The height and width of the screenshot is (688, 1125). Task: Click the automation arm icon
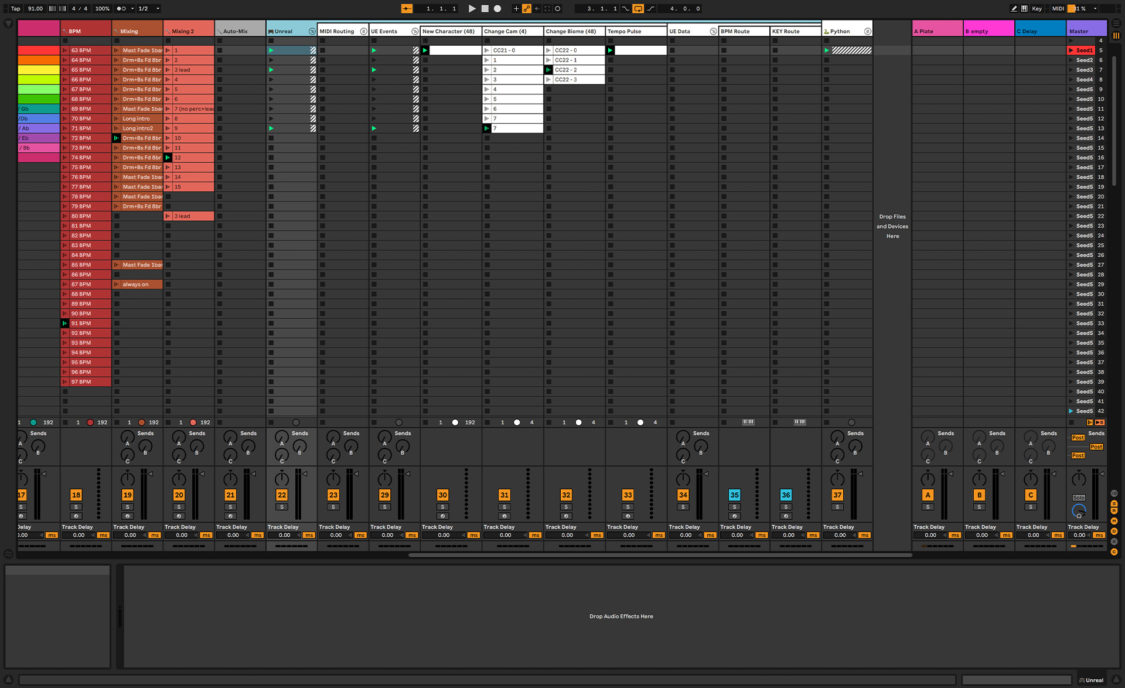[x=525, y=8]
